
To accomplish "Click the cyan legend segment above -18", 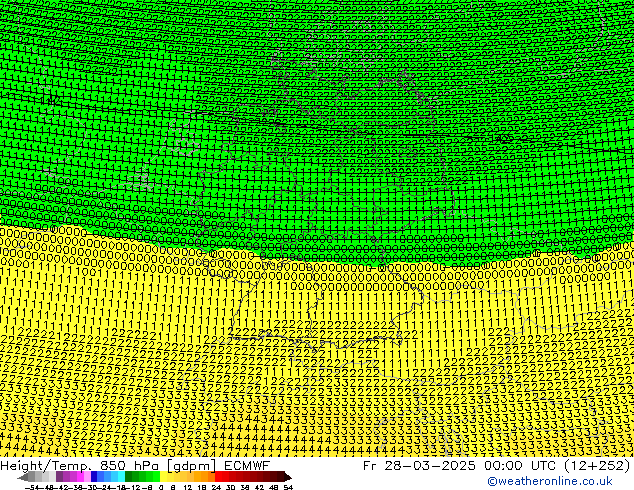I will click(121, 476).
